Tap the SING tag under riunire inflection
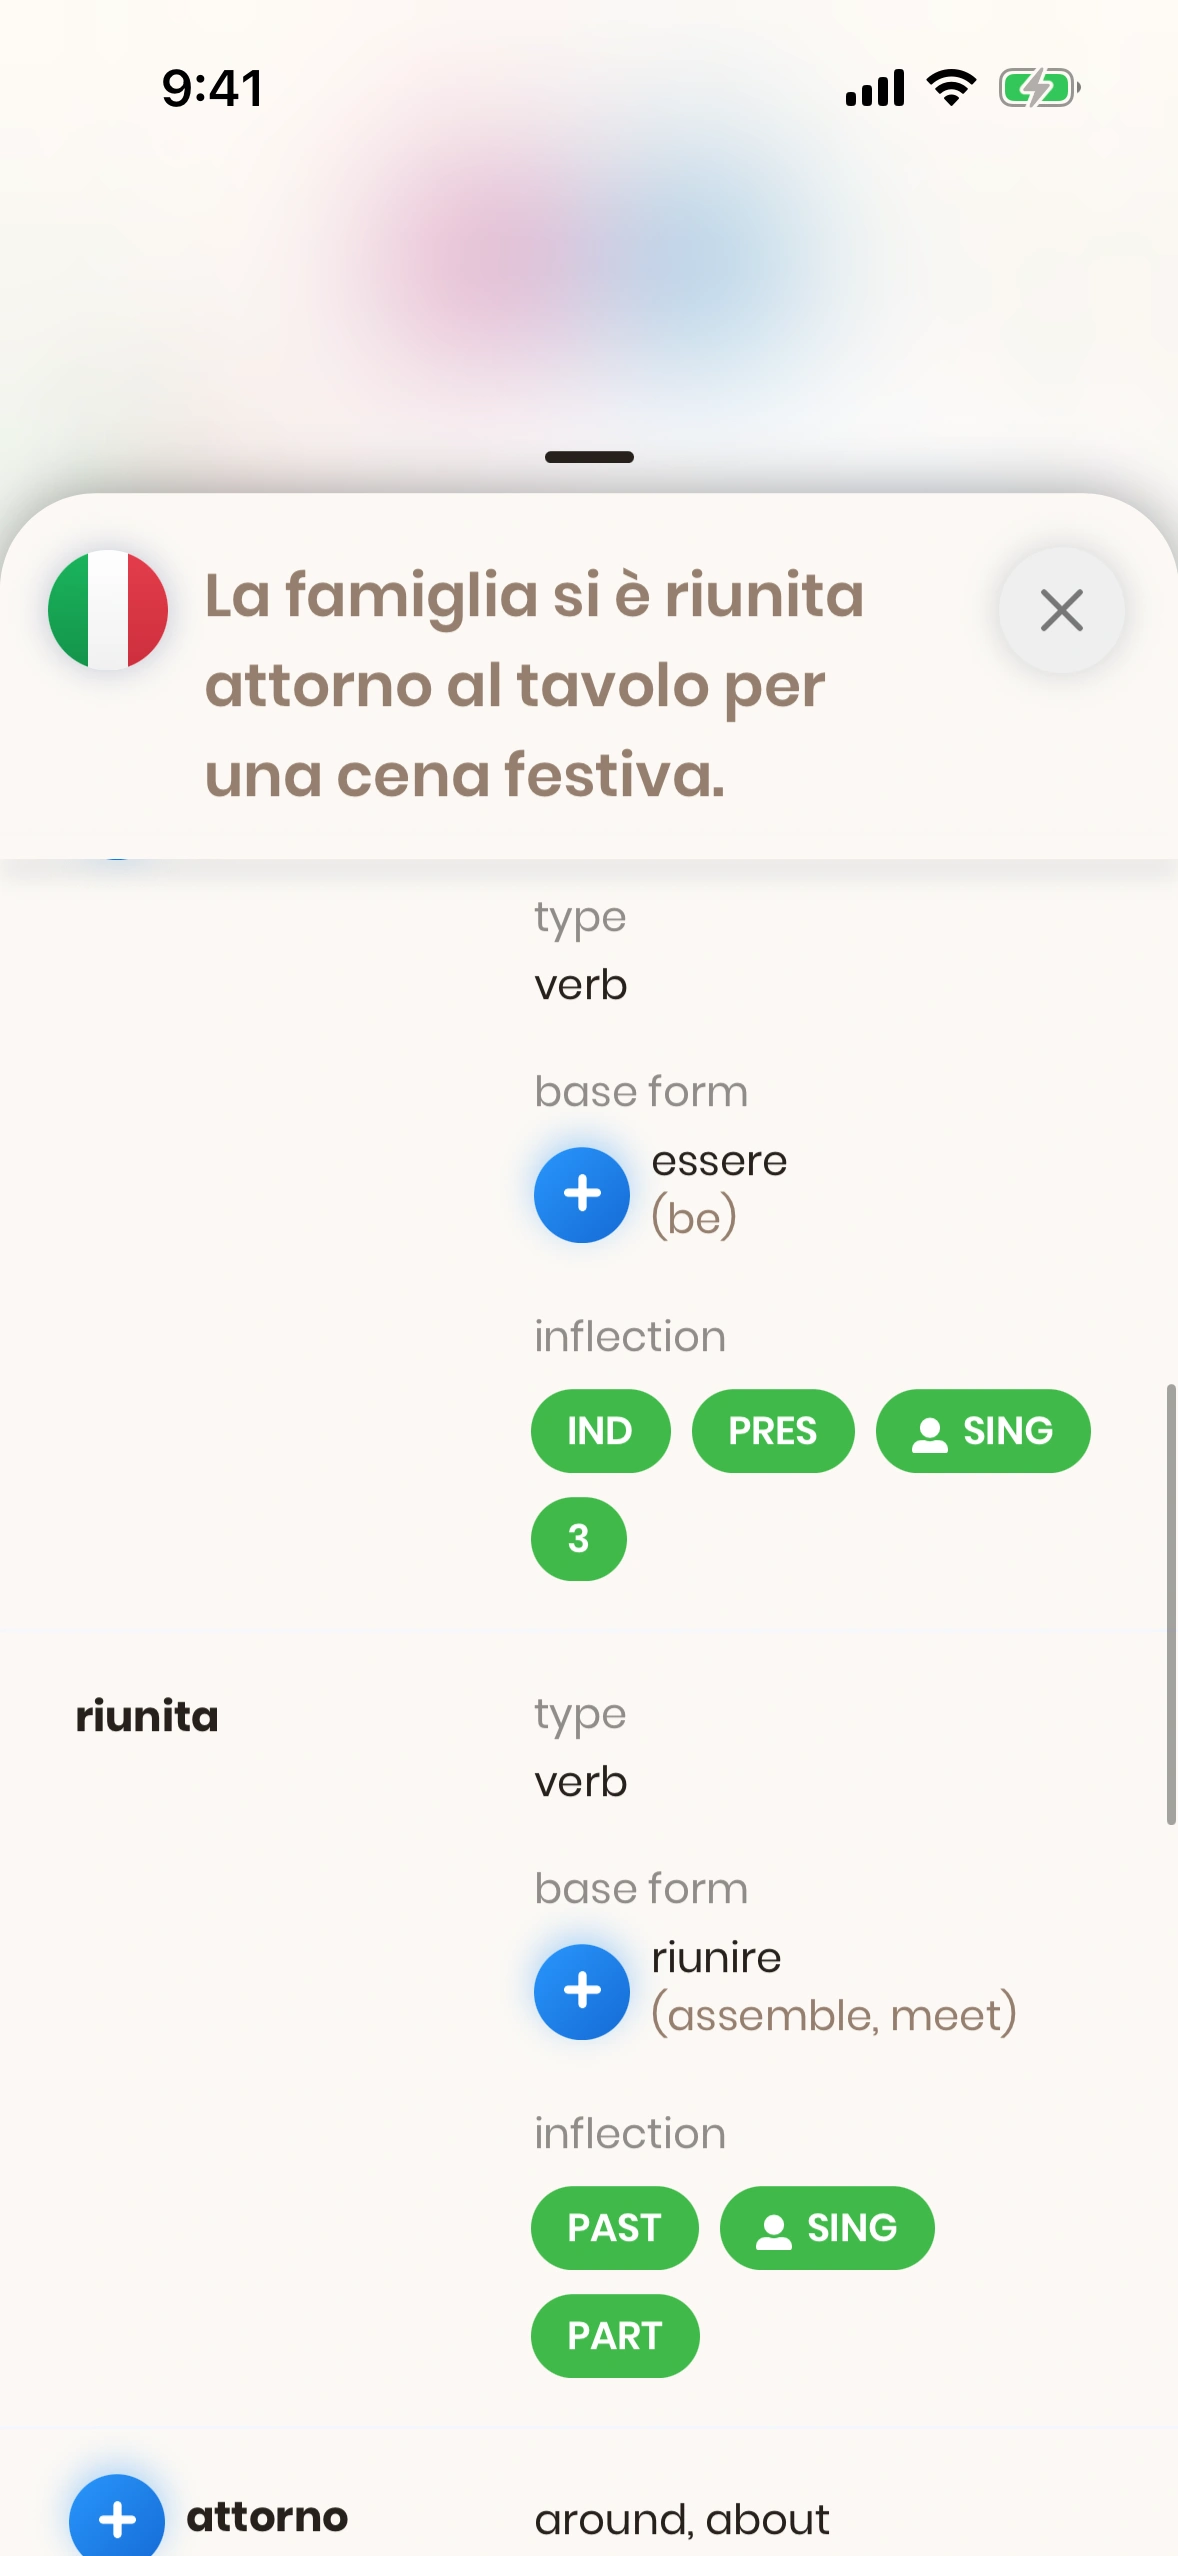This screenshot has width=1178, height=2556. pyautogui.click(x=827, y=2228)
